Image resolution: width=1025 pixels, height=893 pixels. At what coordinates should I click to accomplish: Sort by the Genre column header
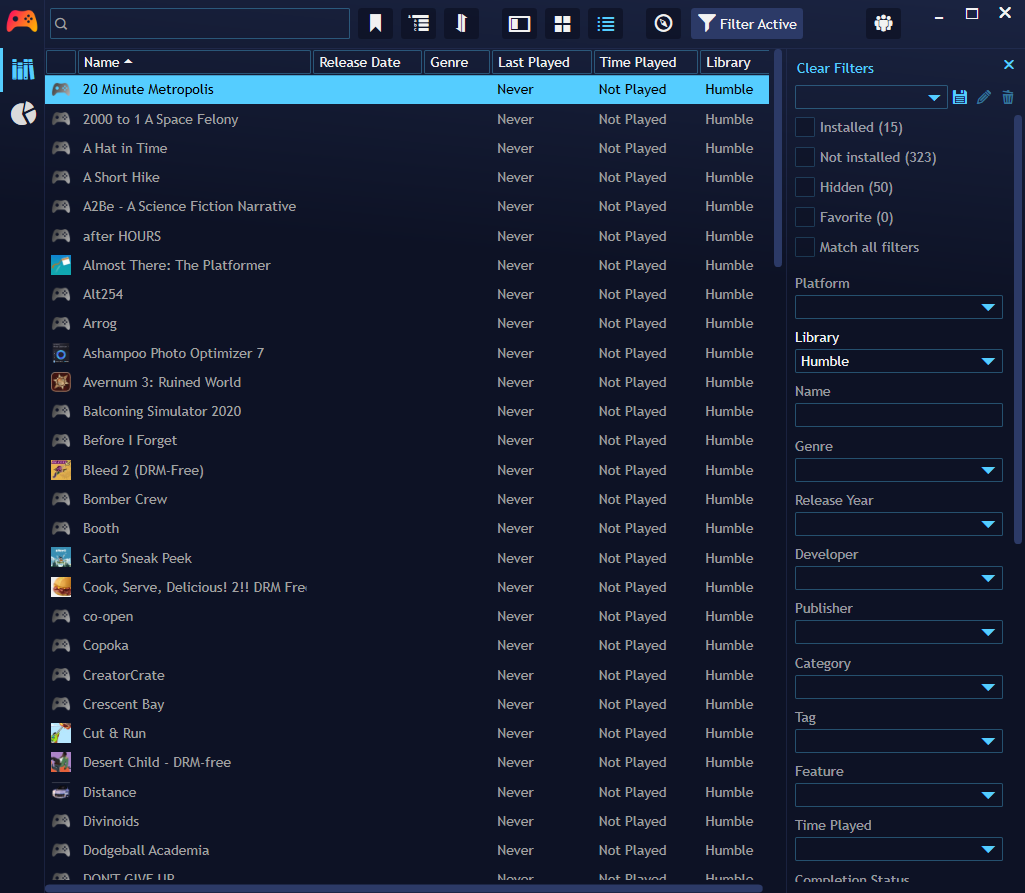click(457, 62)
